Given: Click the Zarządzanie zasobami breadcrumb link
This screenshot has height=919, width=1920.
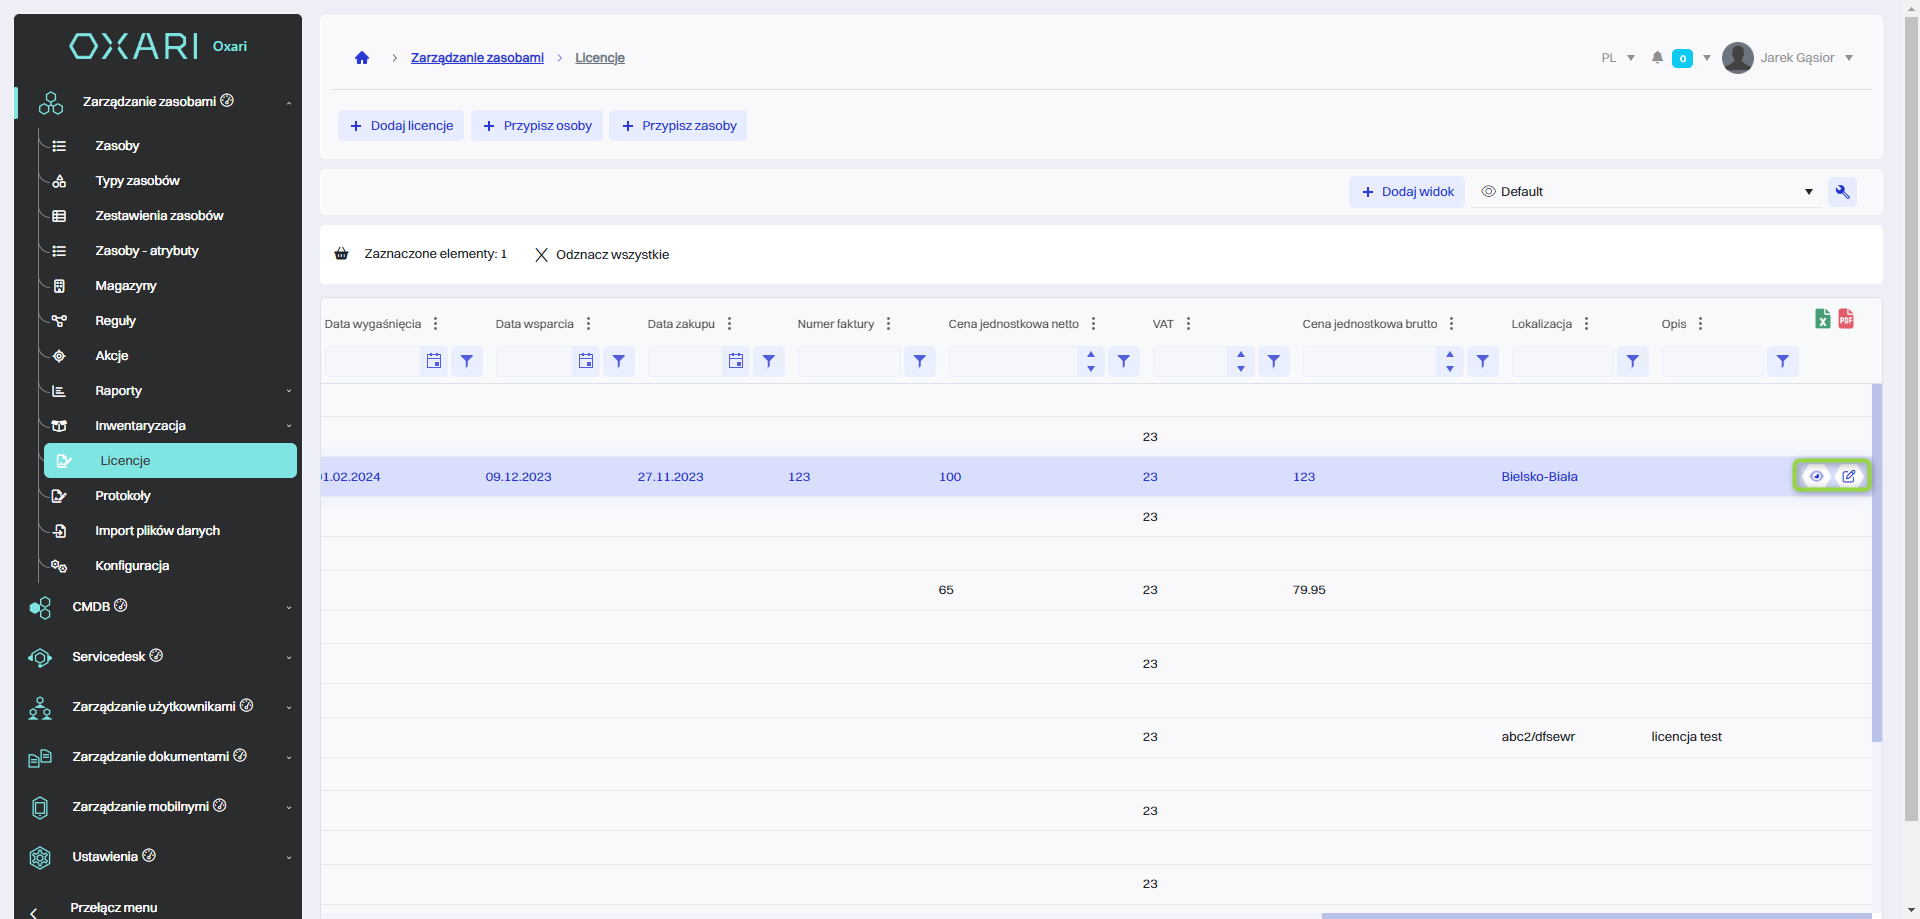Looking at the screenshot, I should point(477,58).
